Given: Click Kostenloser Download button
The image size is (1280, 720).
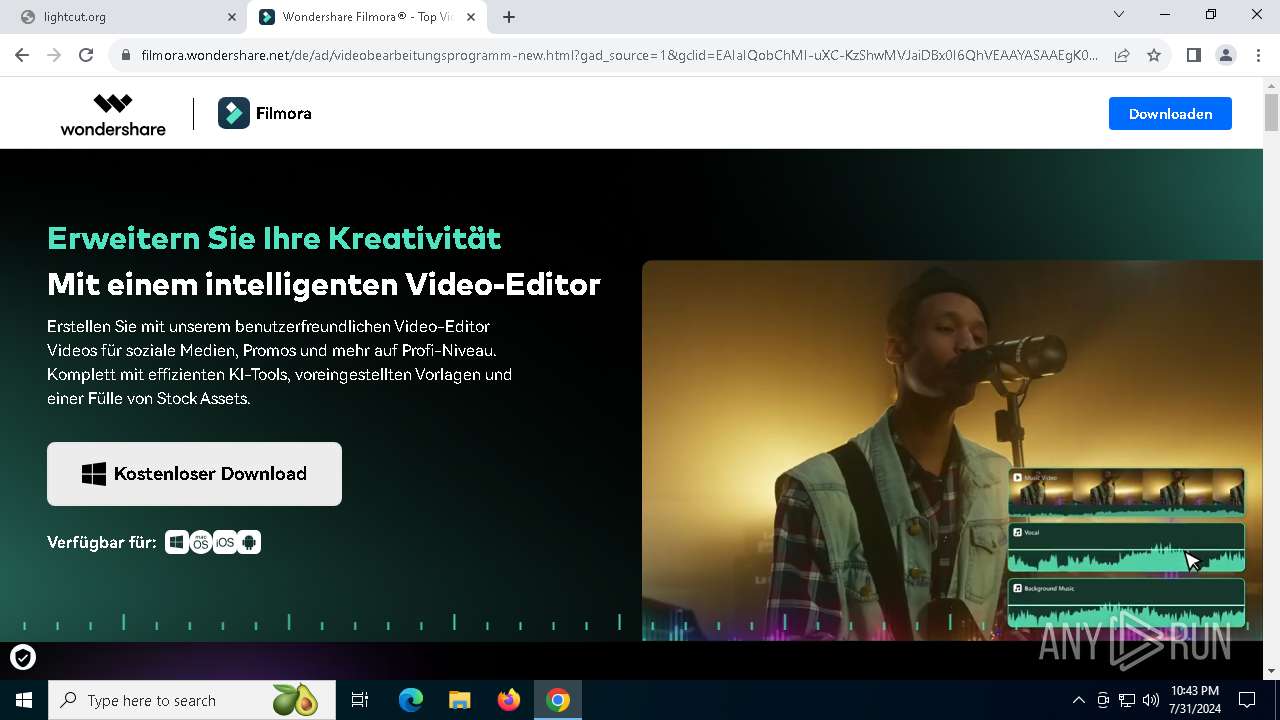Looking at the screenshot, I should click(x=194, y=474).
